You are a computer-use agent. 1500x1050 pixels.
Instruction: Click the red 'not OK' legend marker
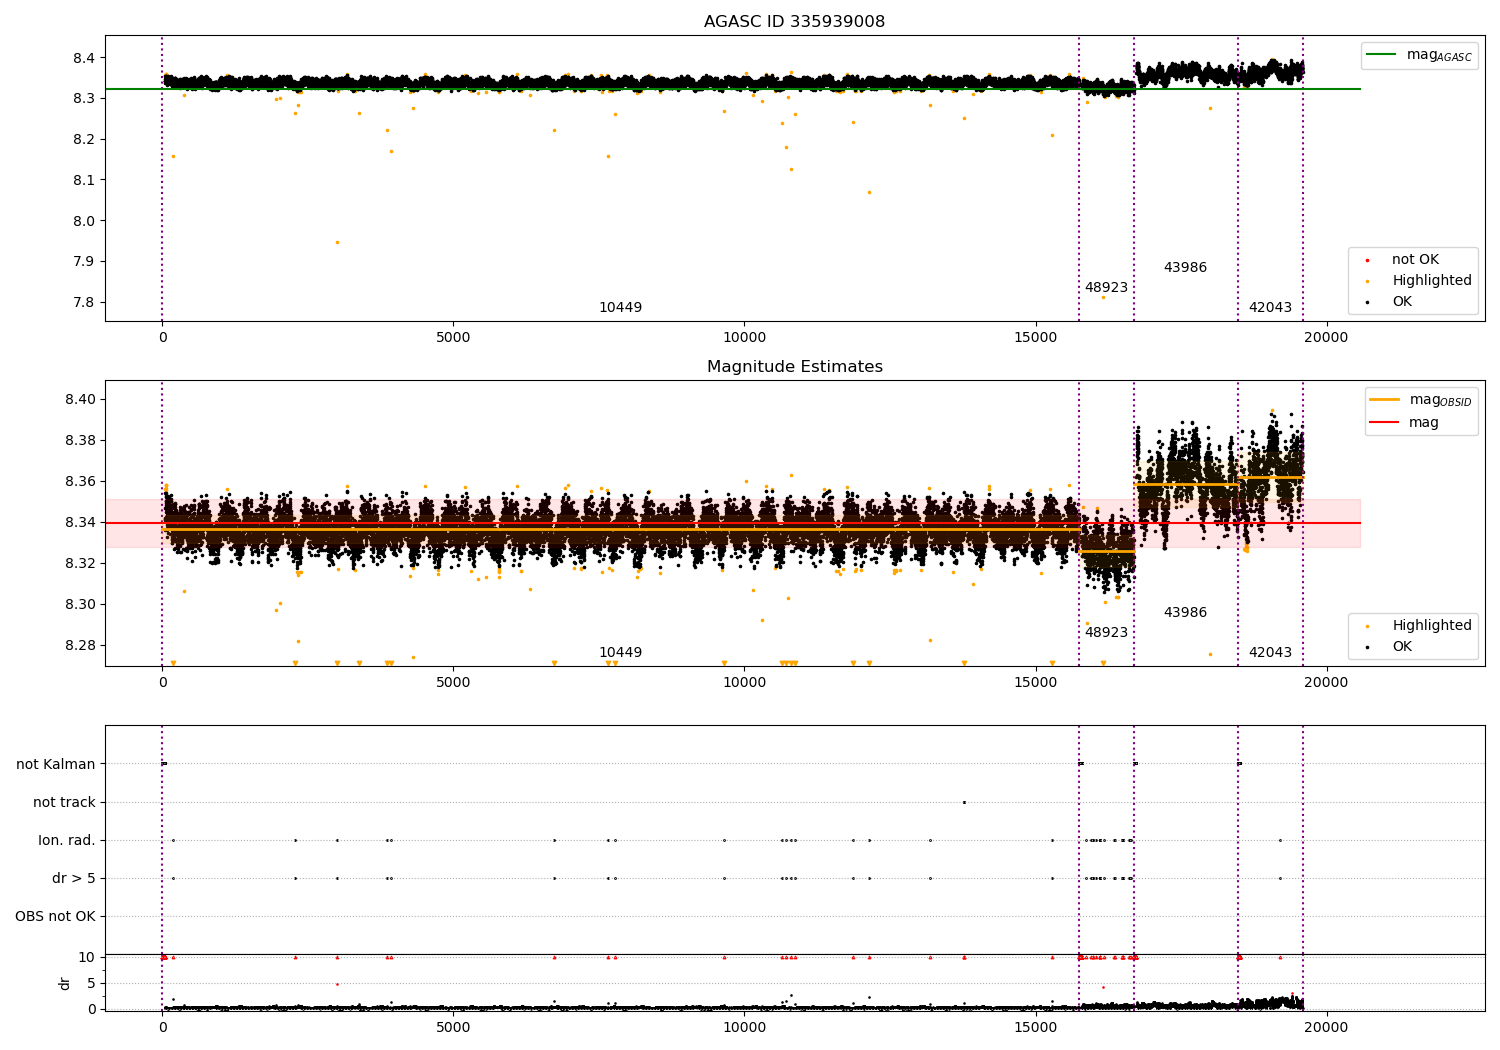click(1367, 260)
